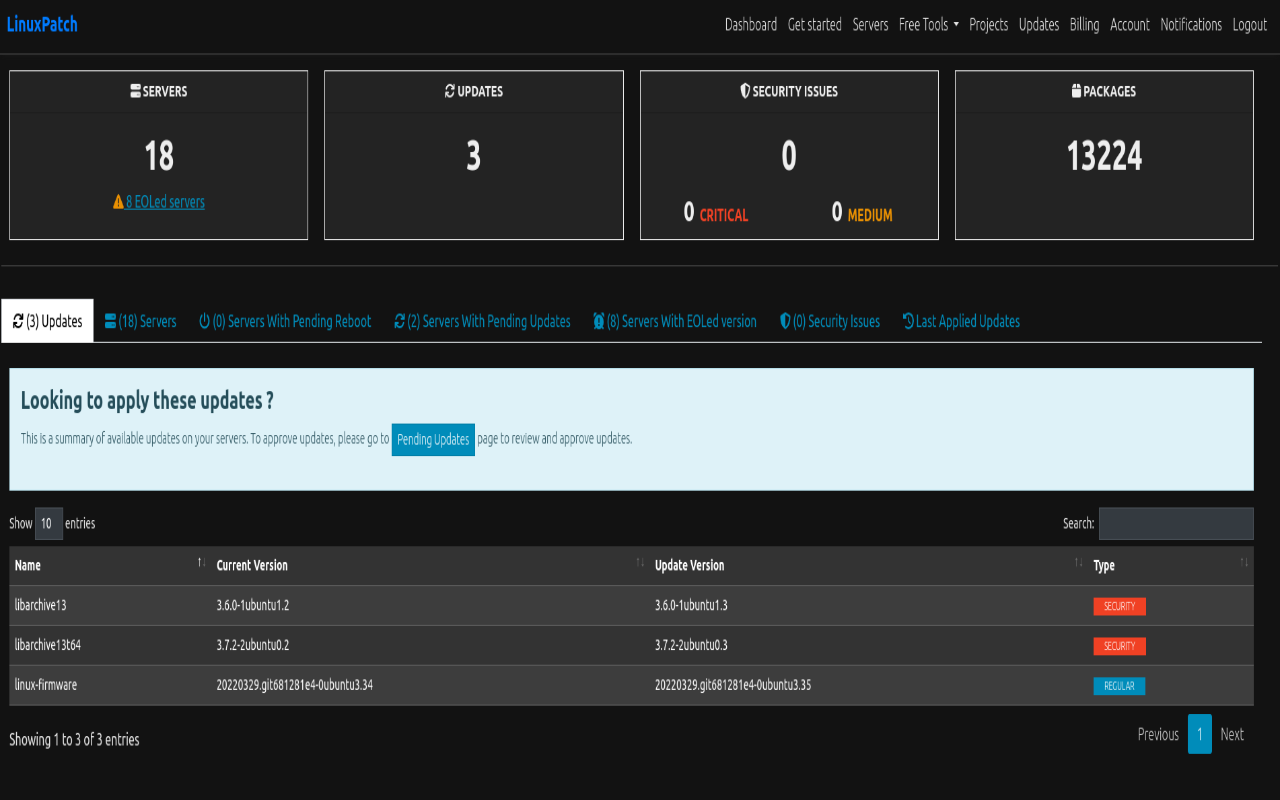Click the sync icon on (3) Updates tab
The height and width of the screenshot is (800, 1280).
(18, 321)
